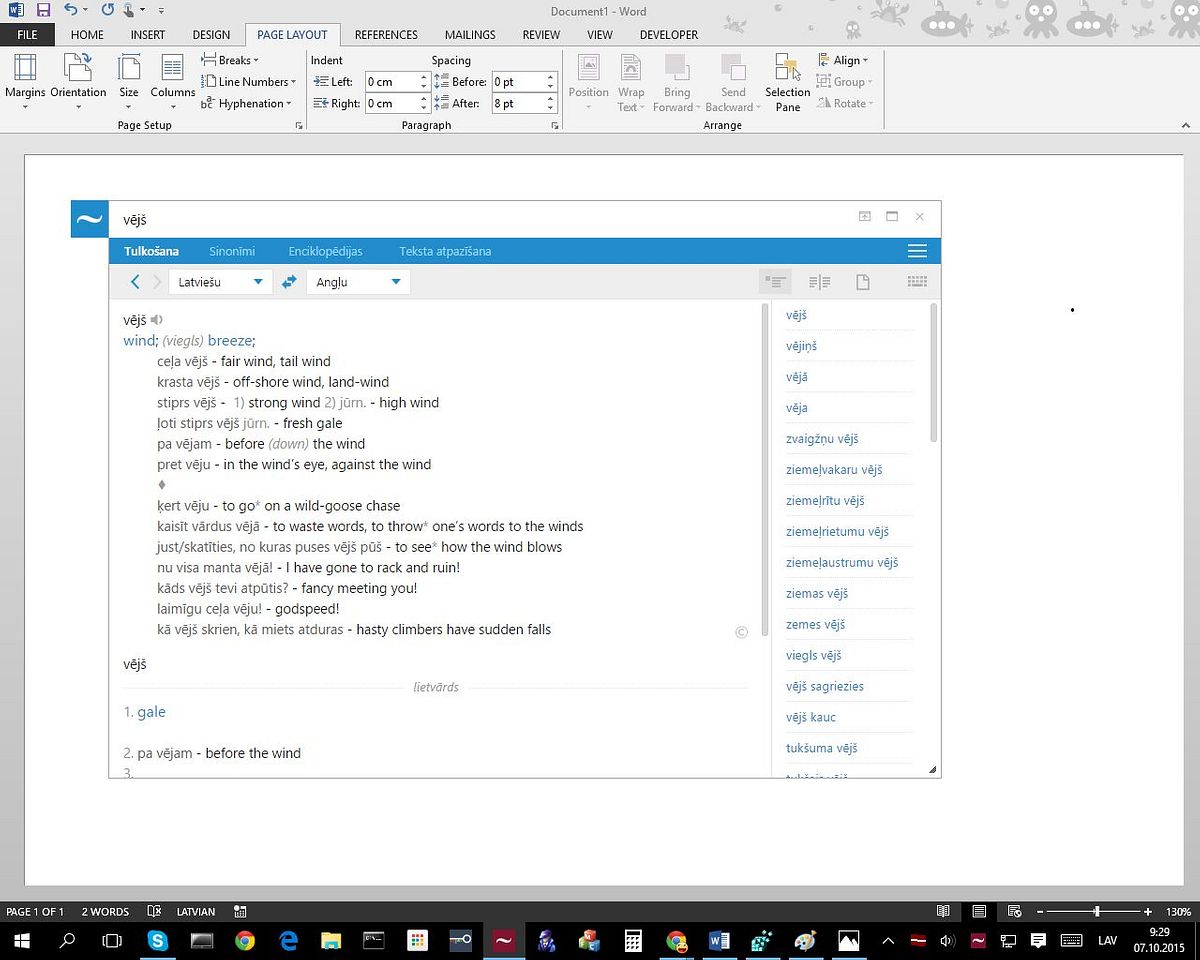1200x960 pixels.
Task: Open the Angļu target language dropdown
Action: (358, 282)
